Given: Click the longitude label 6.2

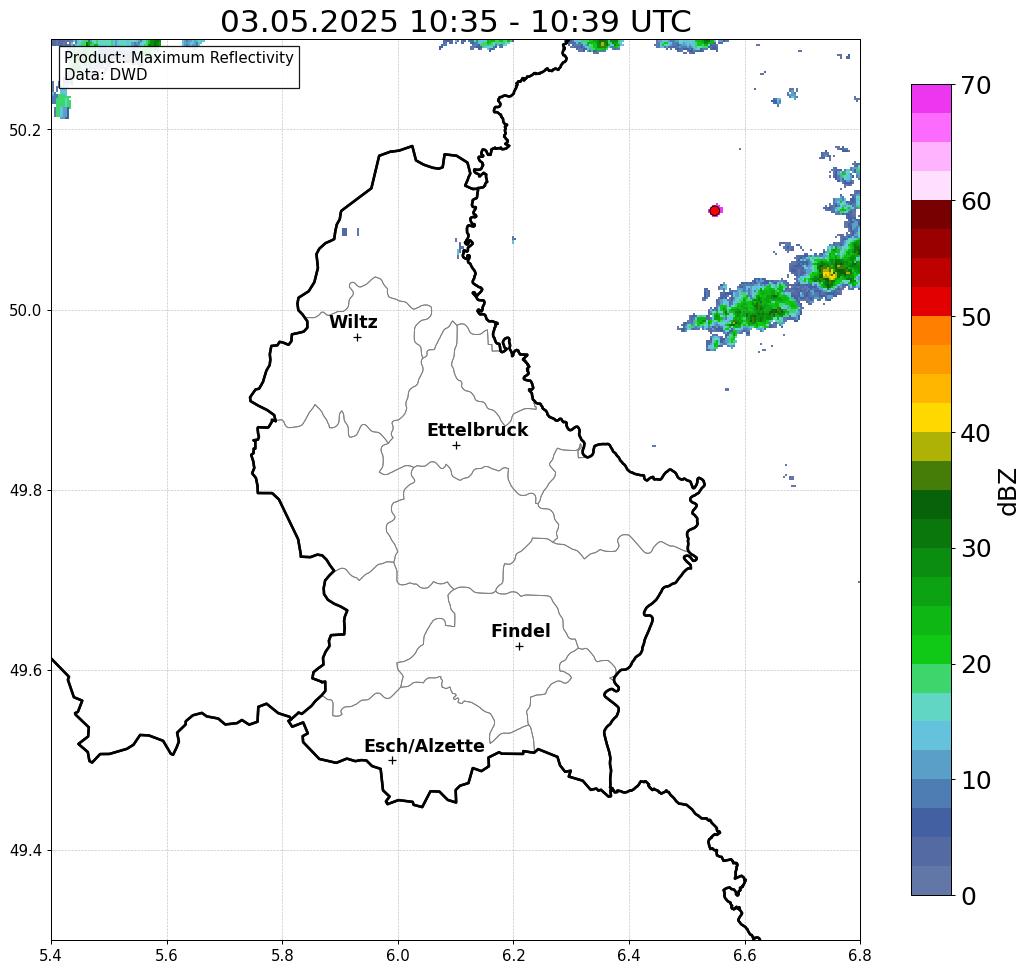Looking at the screenshot, I should coord(513,955).
